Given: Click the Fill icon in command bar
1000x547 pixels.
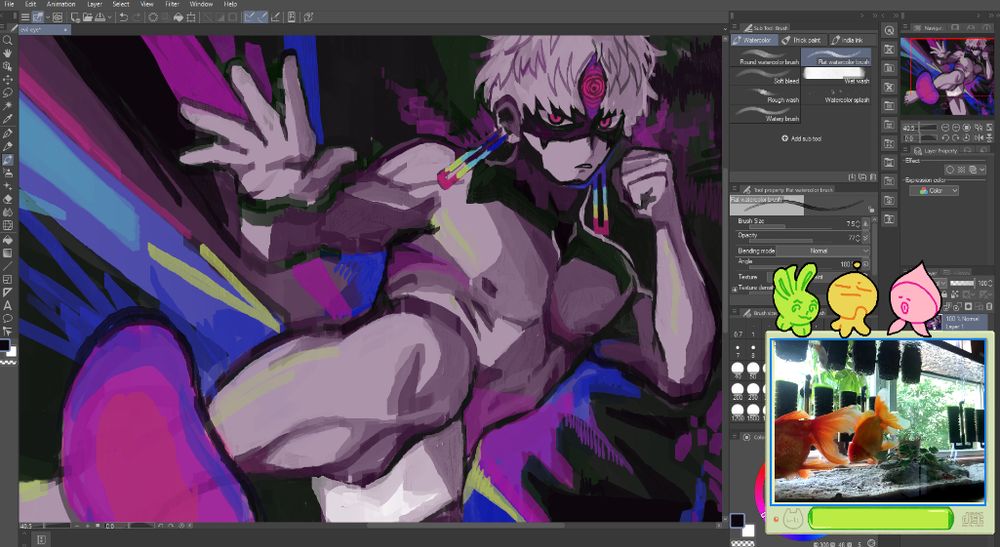Looking at the screenshot, I should pyautogui.click(x=178, y=17).
